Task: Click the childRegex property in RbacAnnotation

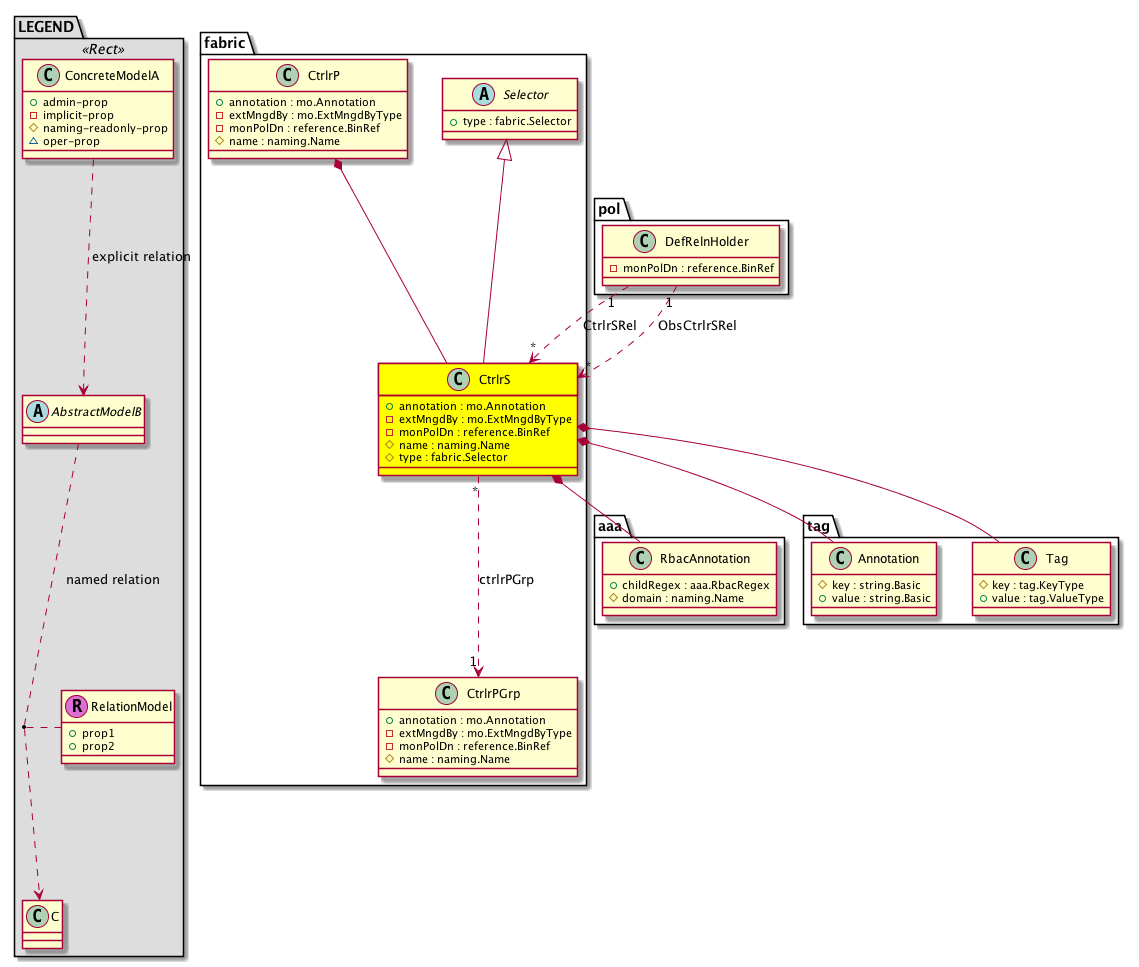Action: coord(688,584)
